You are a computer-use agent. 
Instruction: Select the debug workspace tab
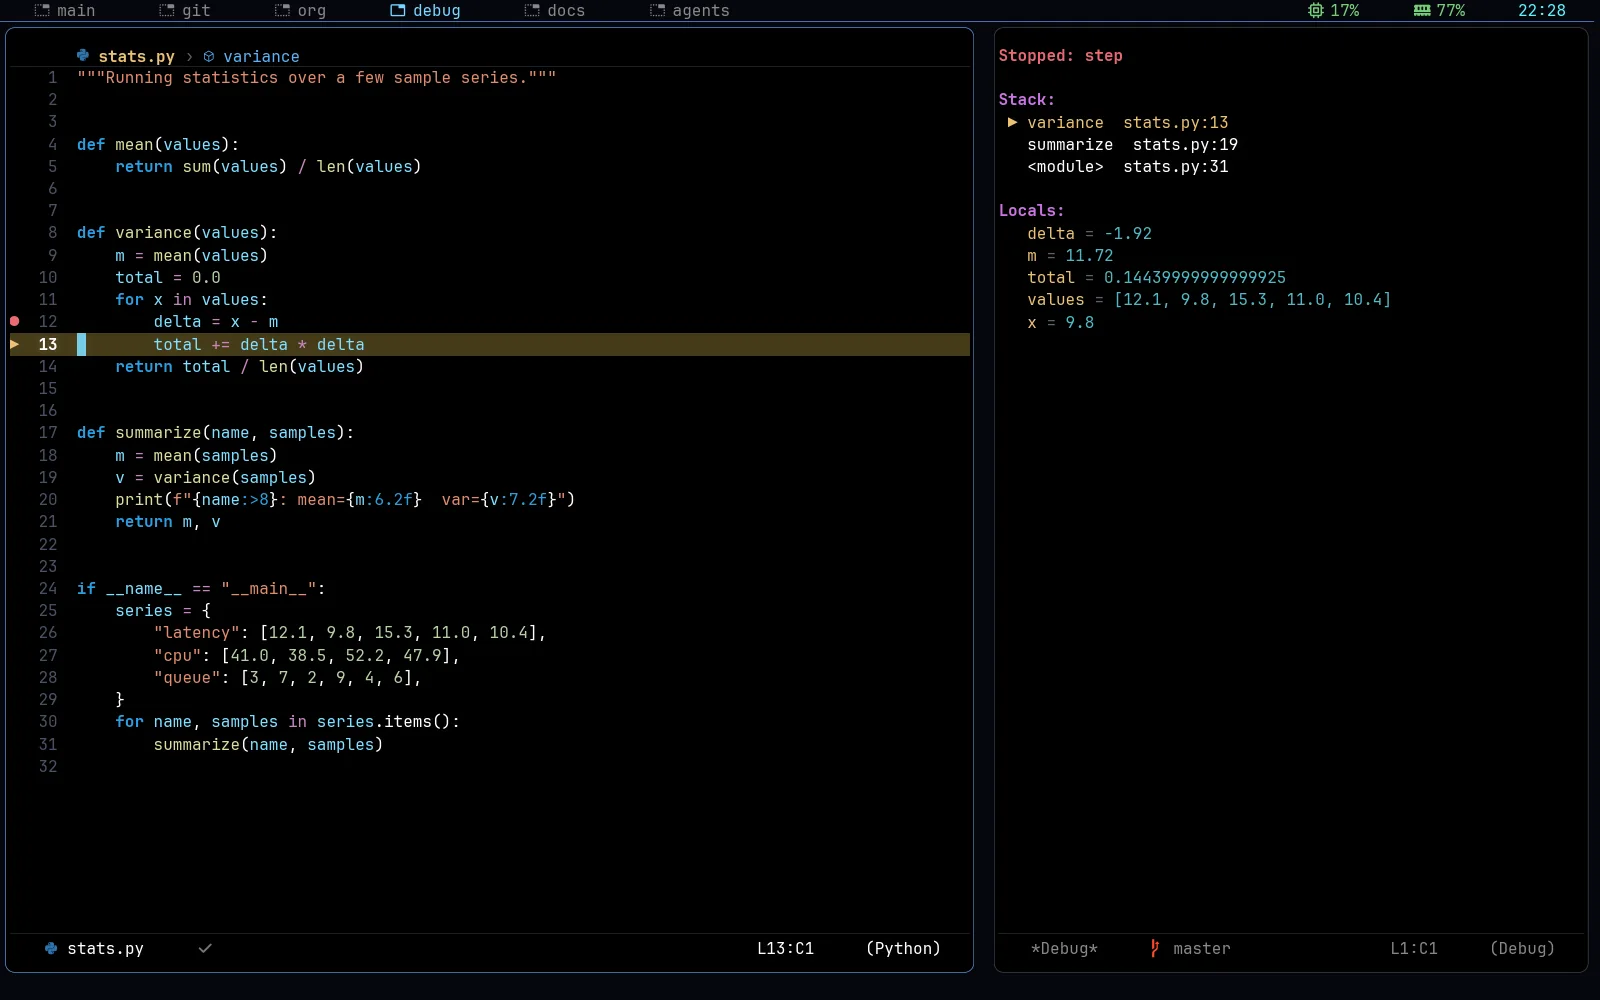click(x=425, y=11)
